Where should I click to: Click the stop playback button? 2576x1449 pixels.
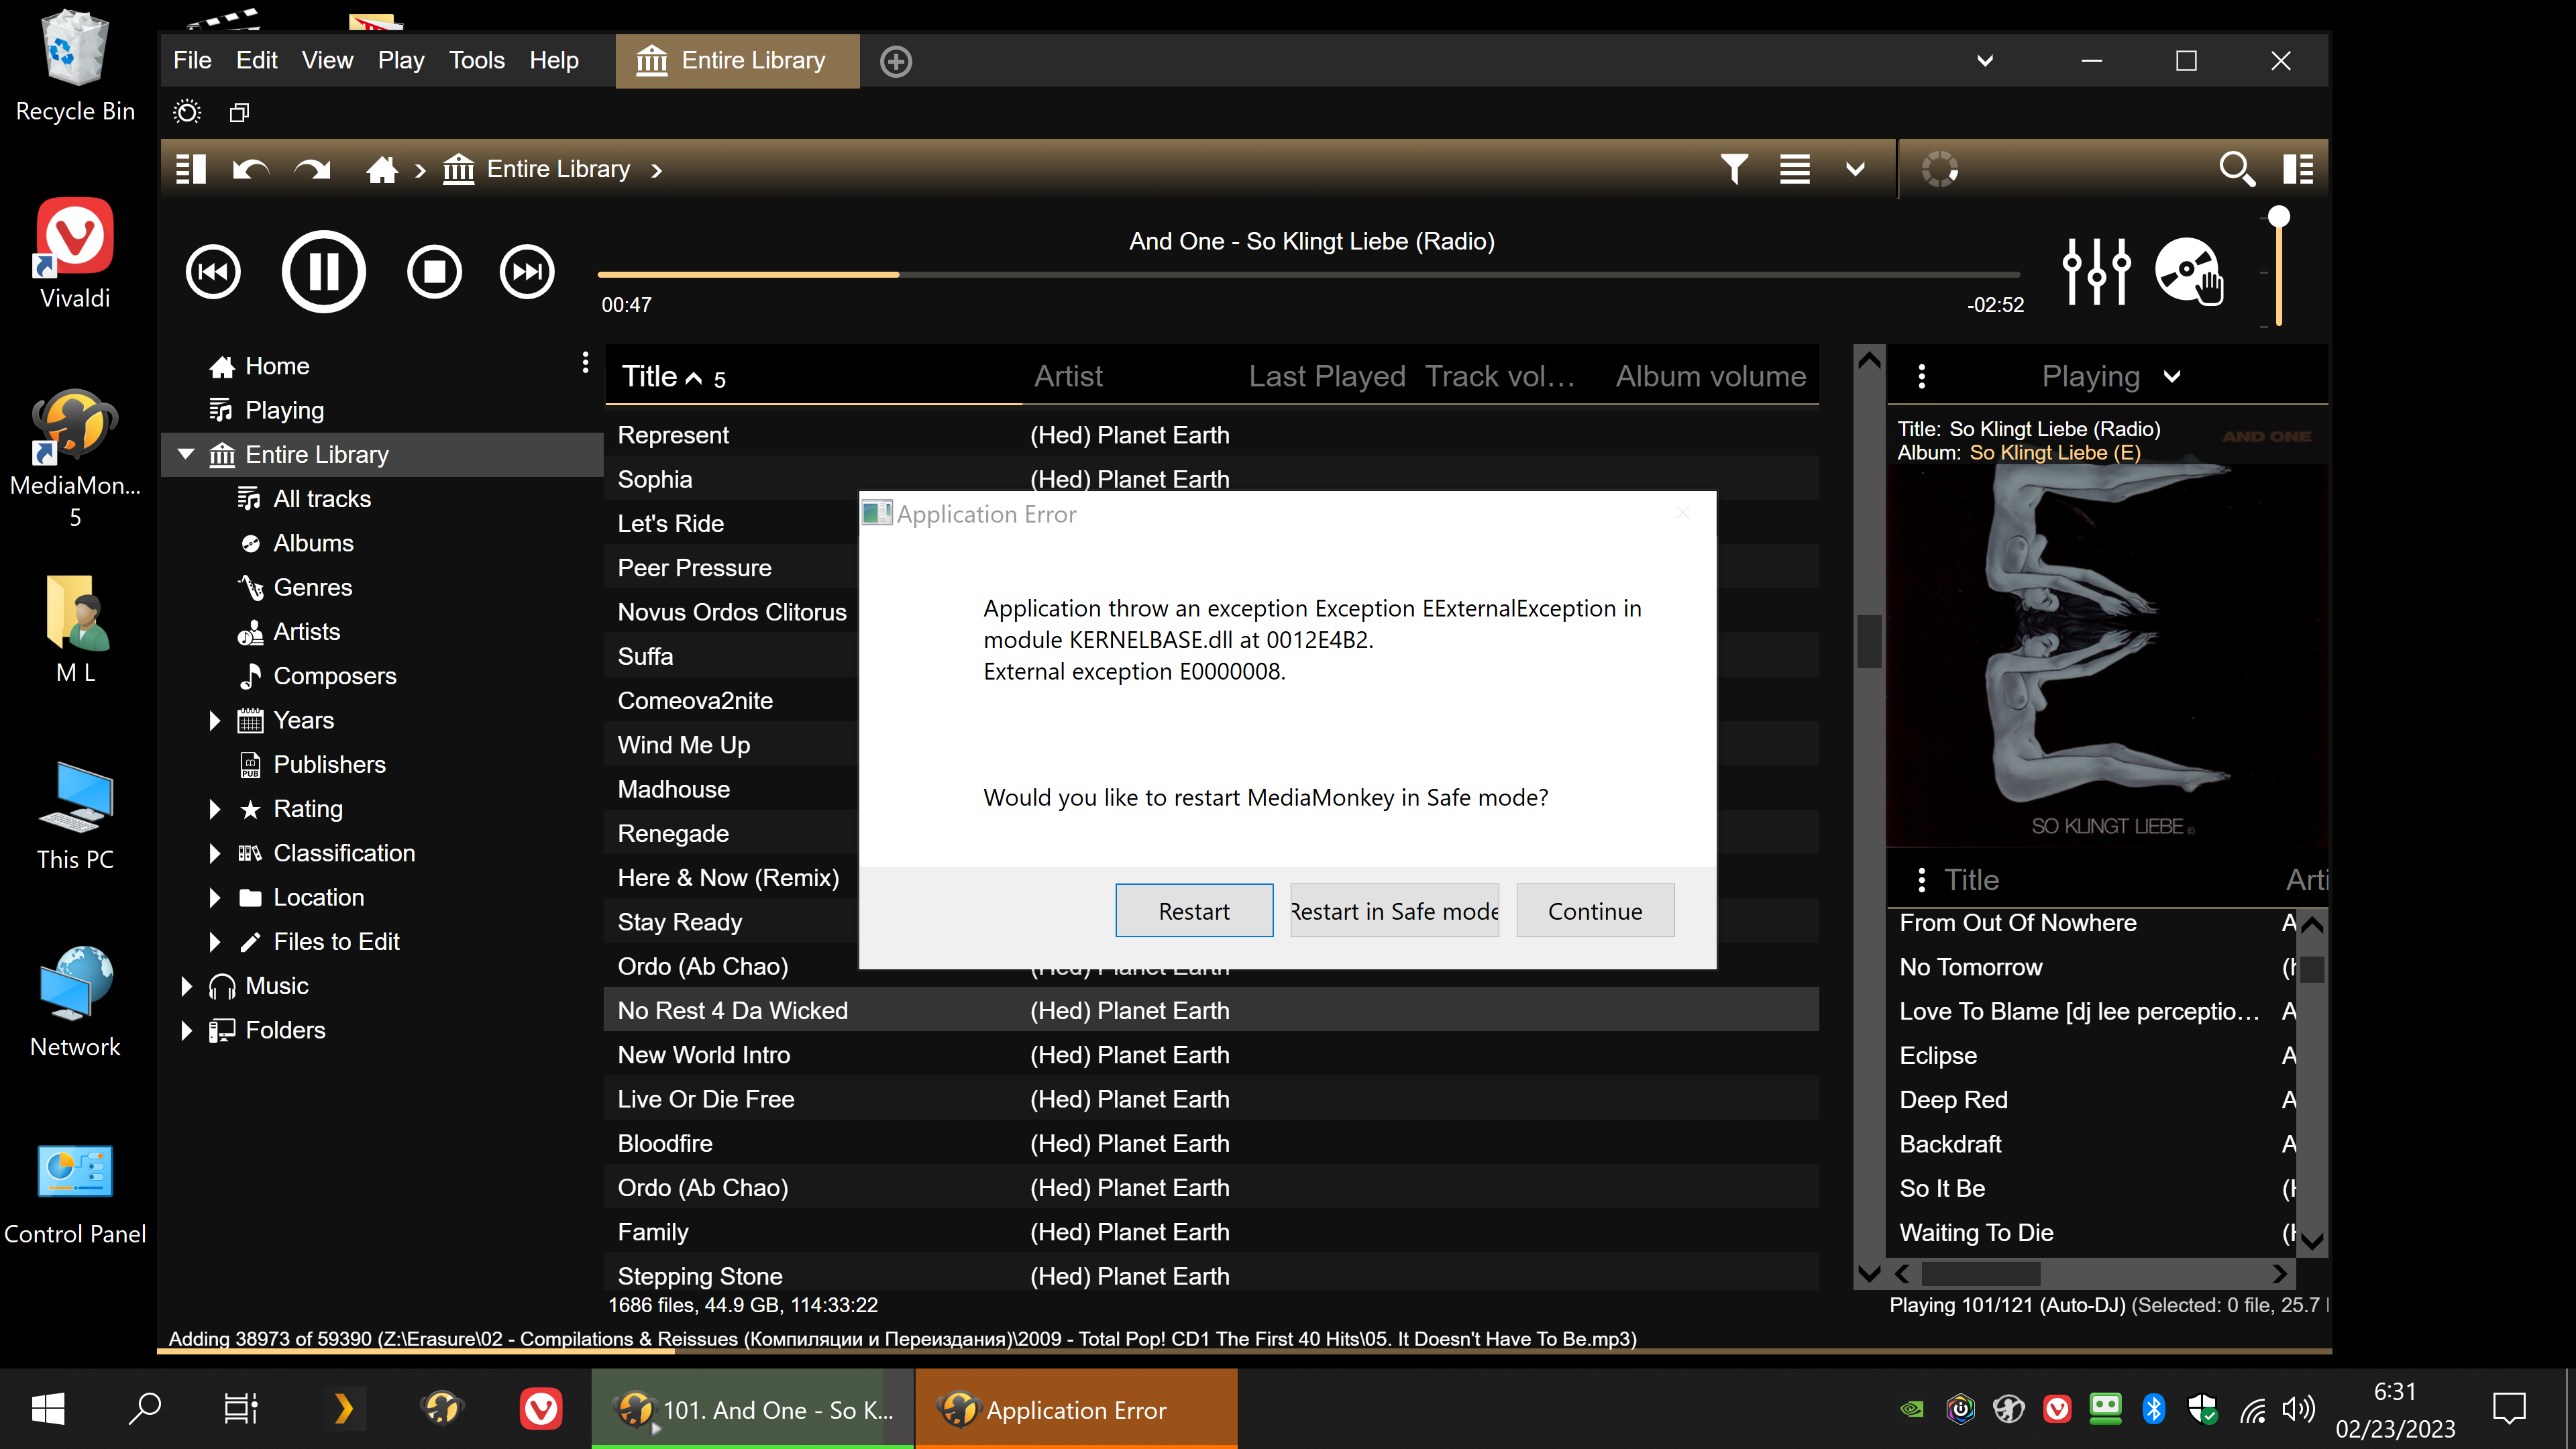coord(434,272)
